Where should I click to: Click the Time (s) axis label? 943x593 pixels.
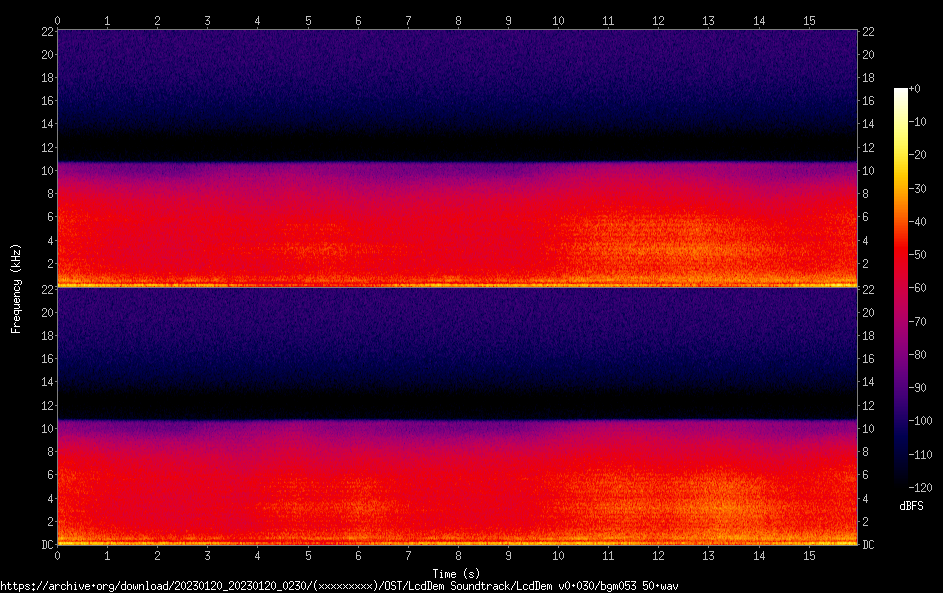click(457, 573)
